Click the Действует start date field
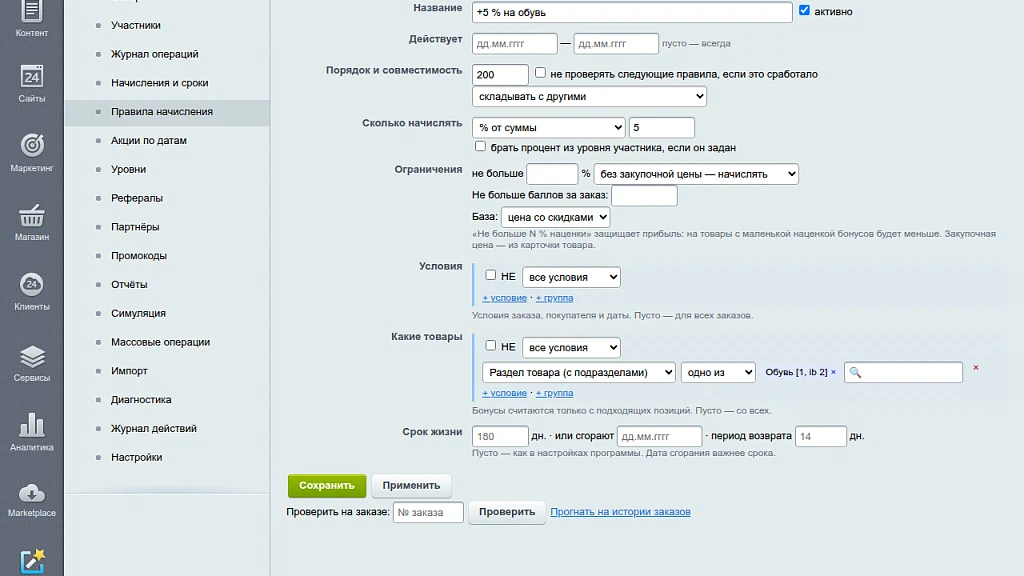 pos(515,44)
